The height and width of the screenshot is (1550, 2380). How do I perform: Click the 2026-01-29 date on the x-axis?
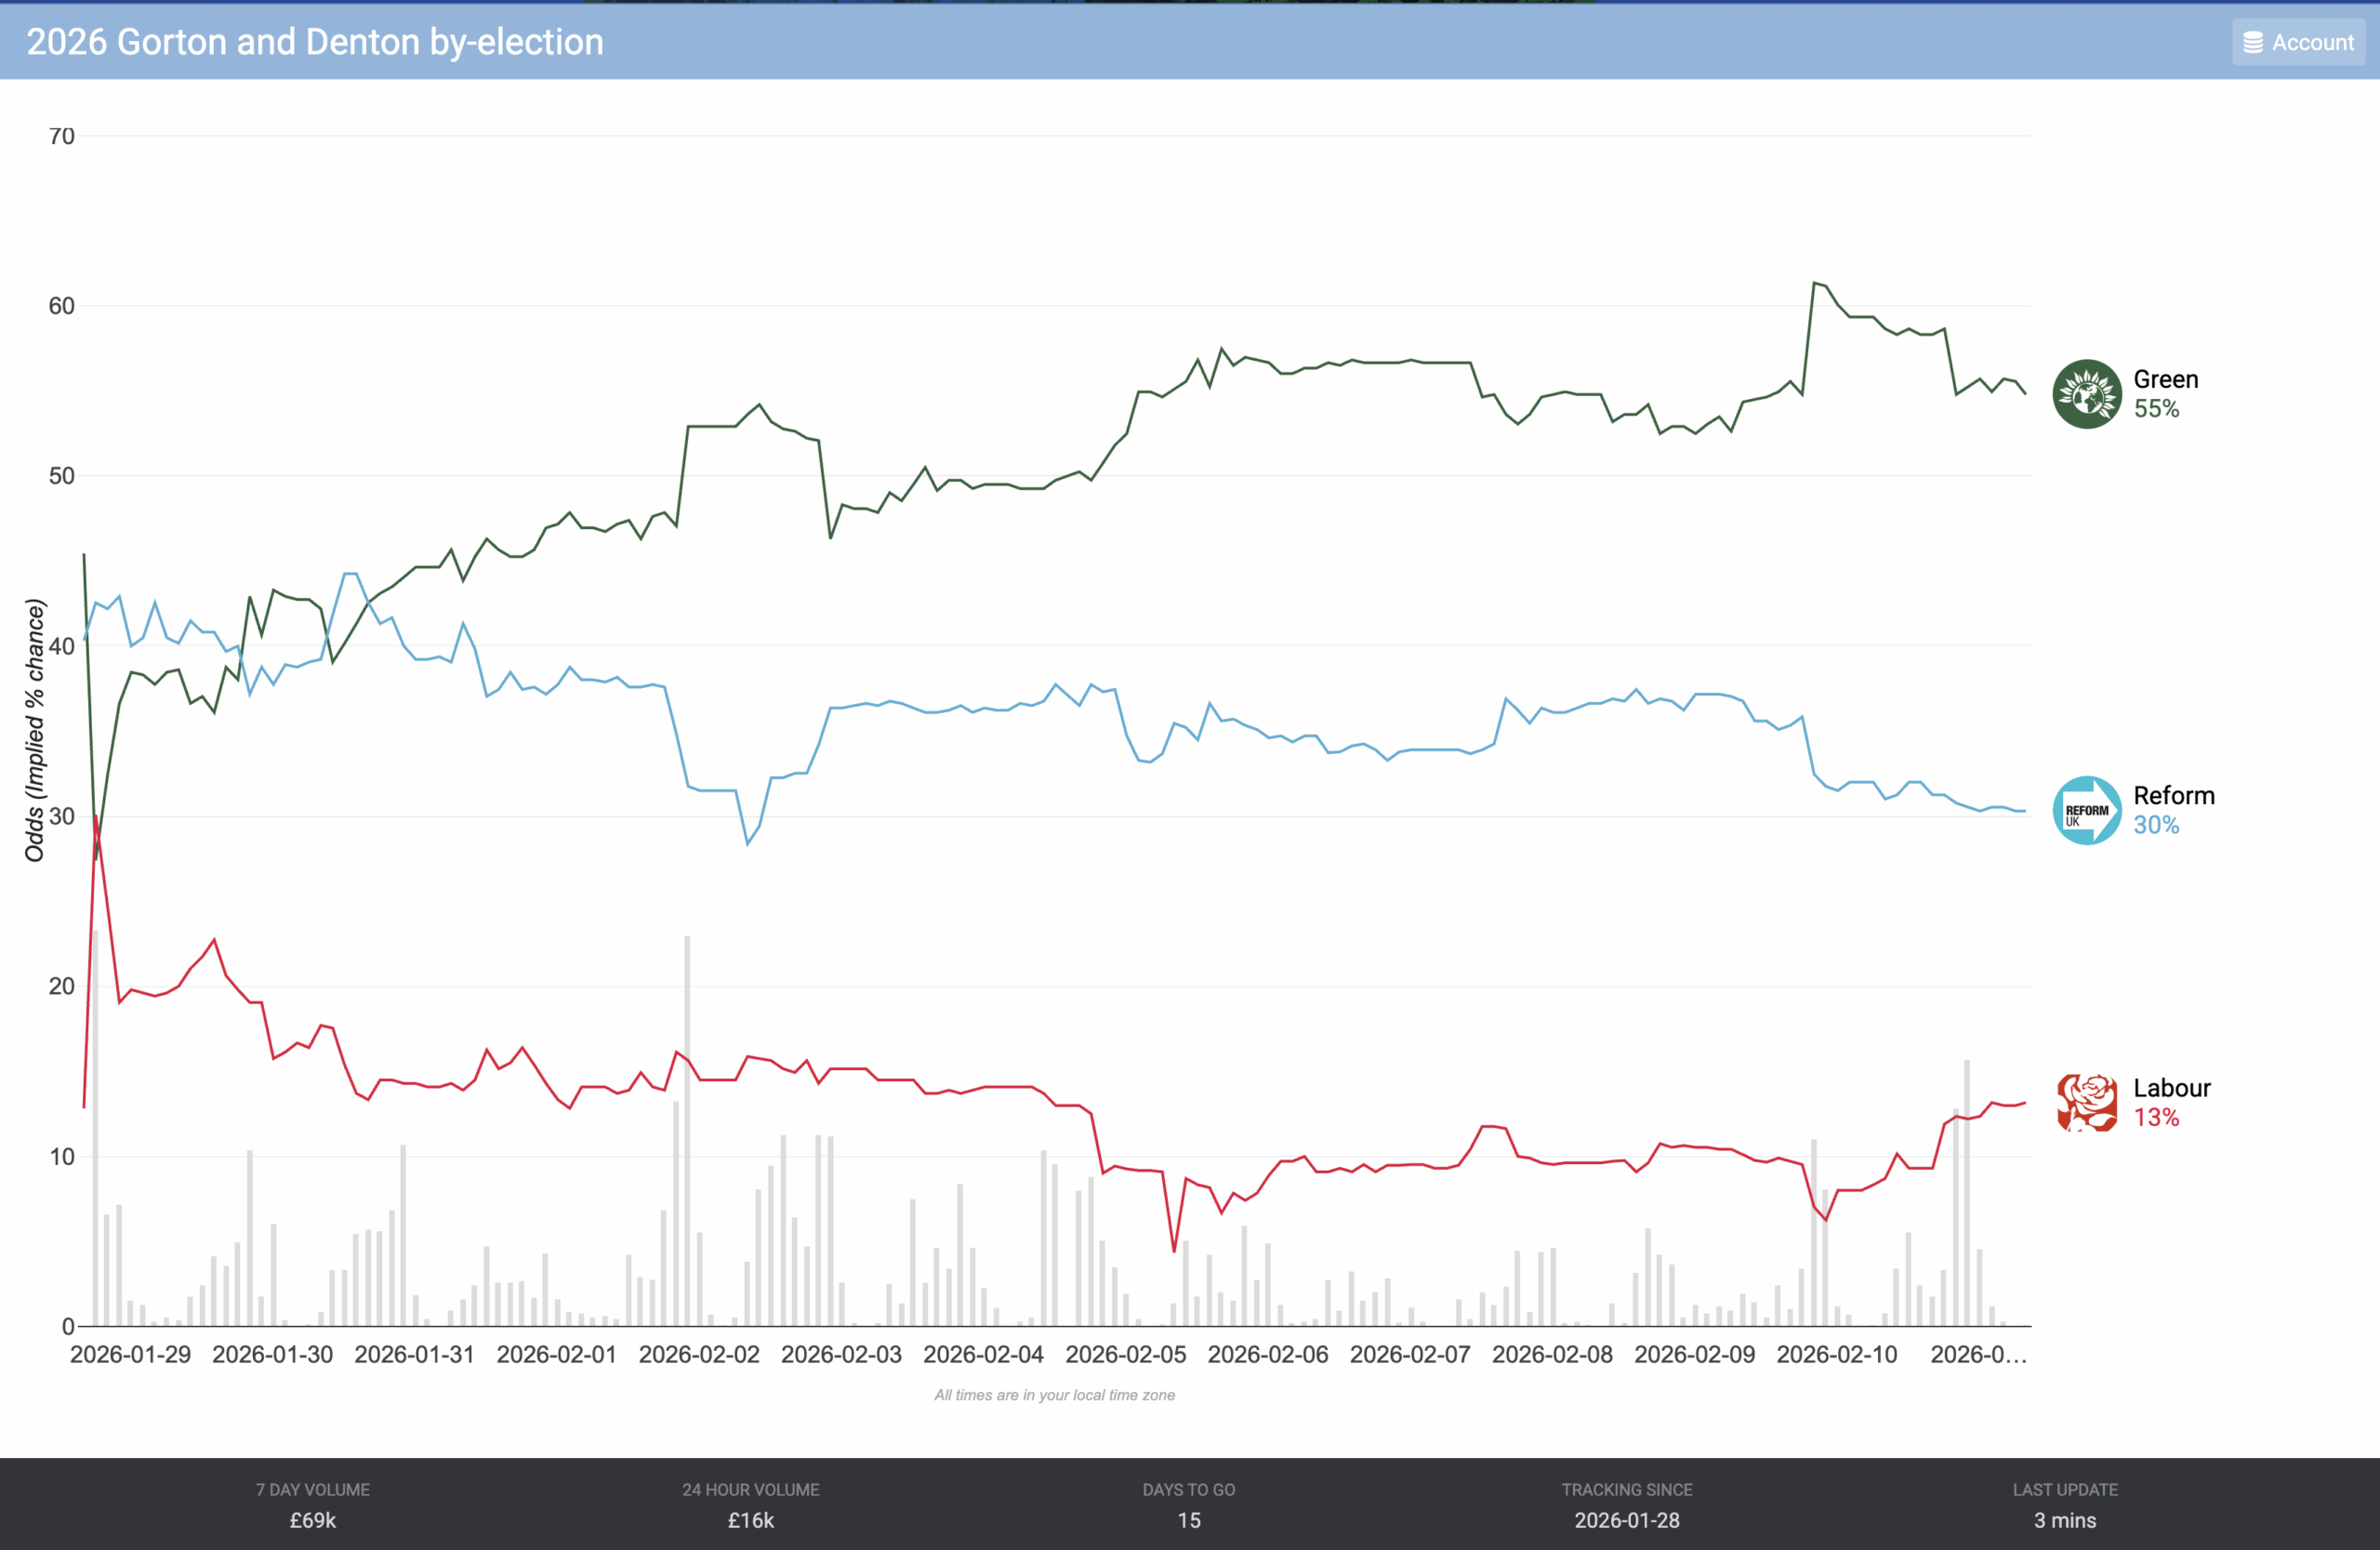(x=130, y=1354)
